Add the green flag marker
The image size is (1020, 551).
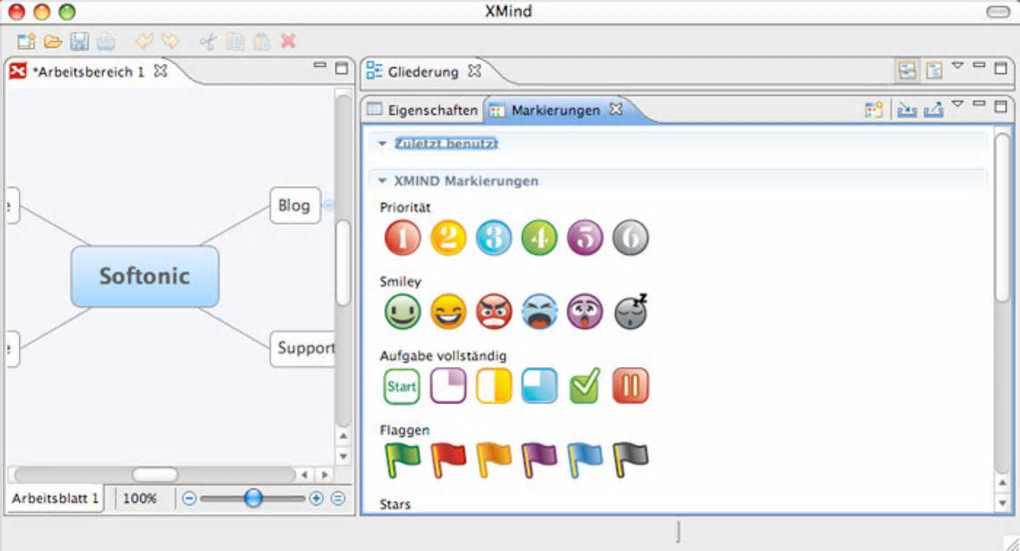403,460
